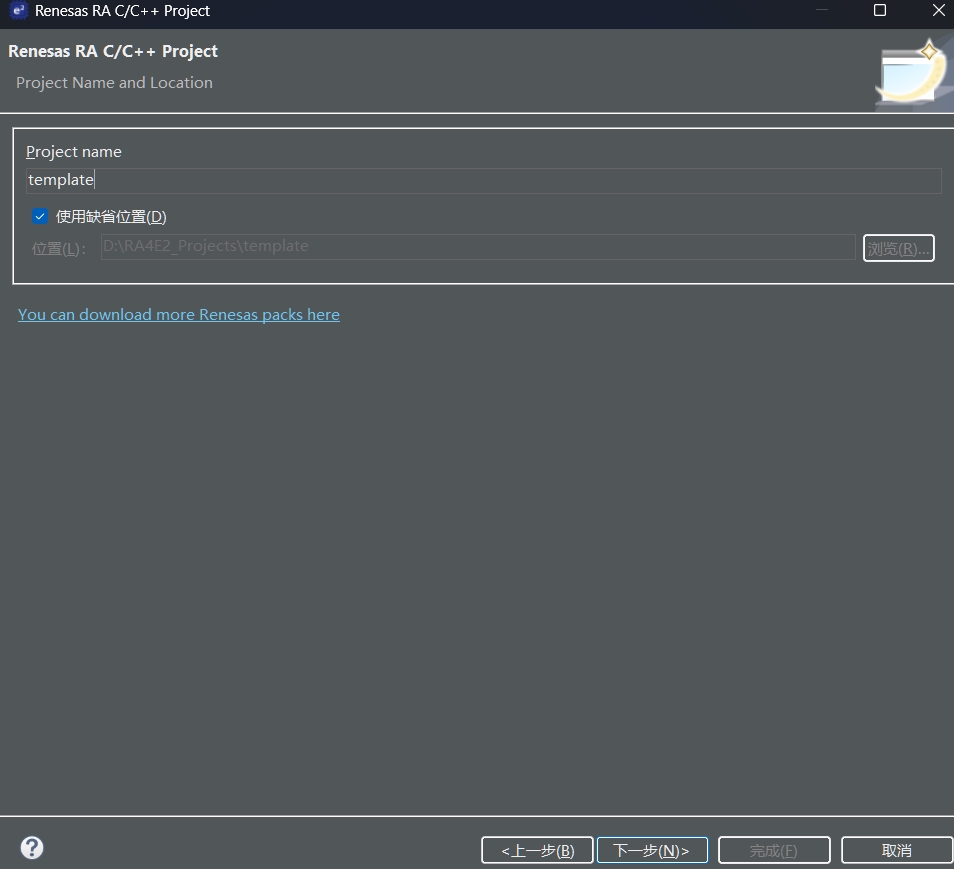Image resolution: width=954 pixels, height=869 pixels.
Task: Click the 使用缺省位置(D) label text
Action: (111, 216)
